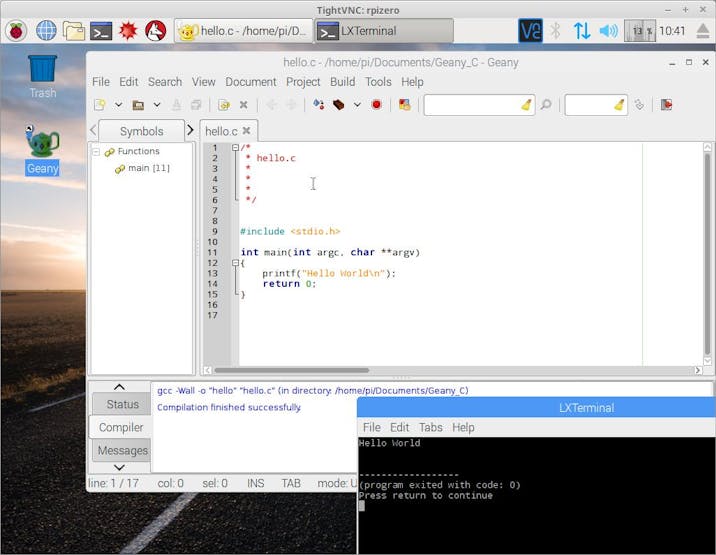Viewport: 716px width, 555px height.
Task: Open the build icon dropdown arrow
Action: [357, 104]
